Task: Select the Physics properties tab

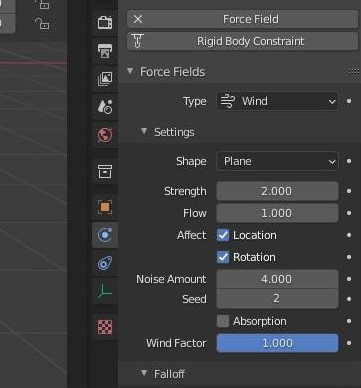Action: coord(105,235)
